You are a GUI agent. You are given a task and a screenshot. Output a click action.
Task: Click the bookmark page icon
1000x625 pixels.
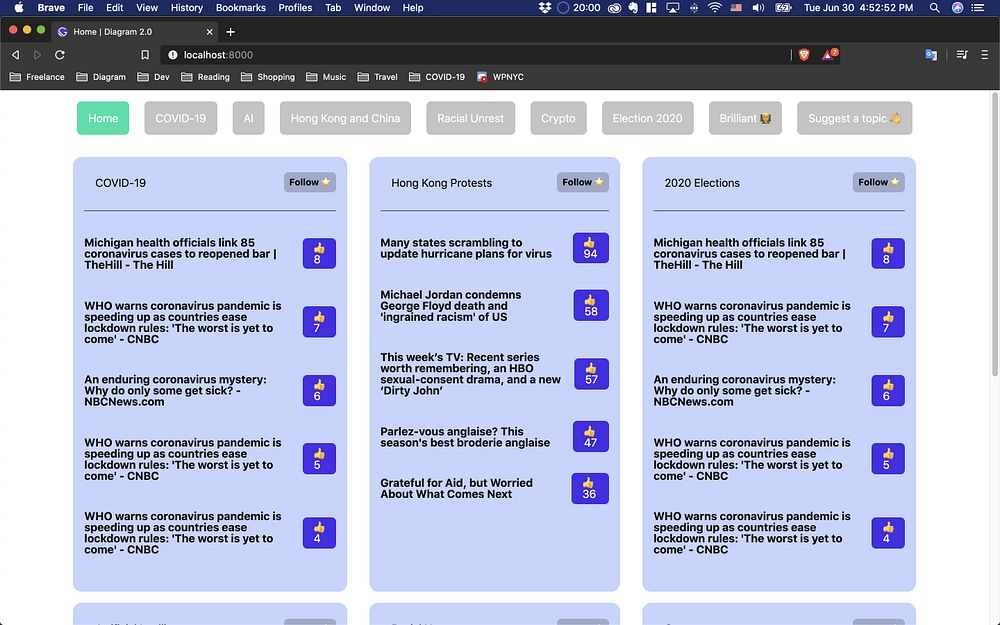145,55
